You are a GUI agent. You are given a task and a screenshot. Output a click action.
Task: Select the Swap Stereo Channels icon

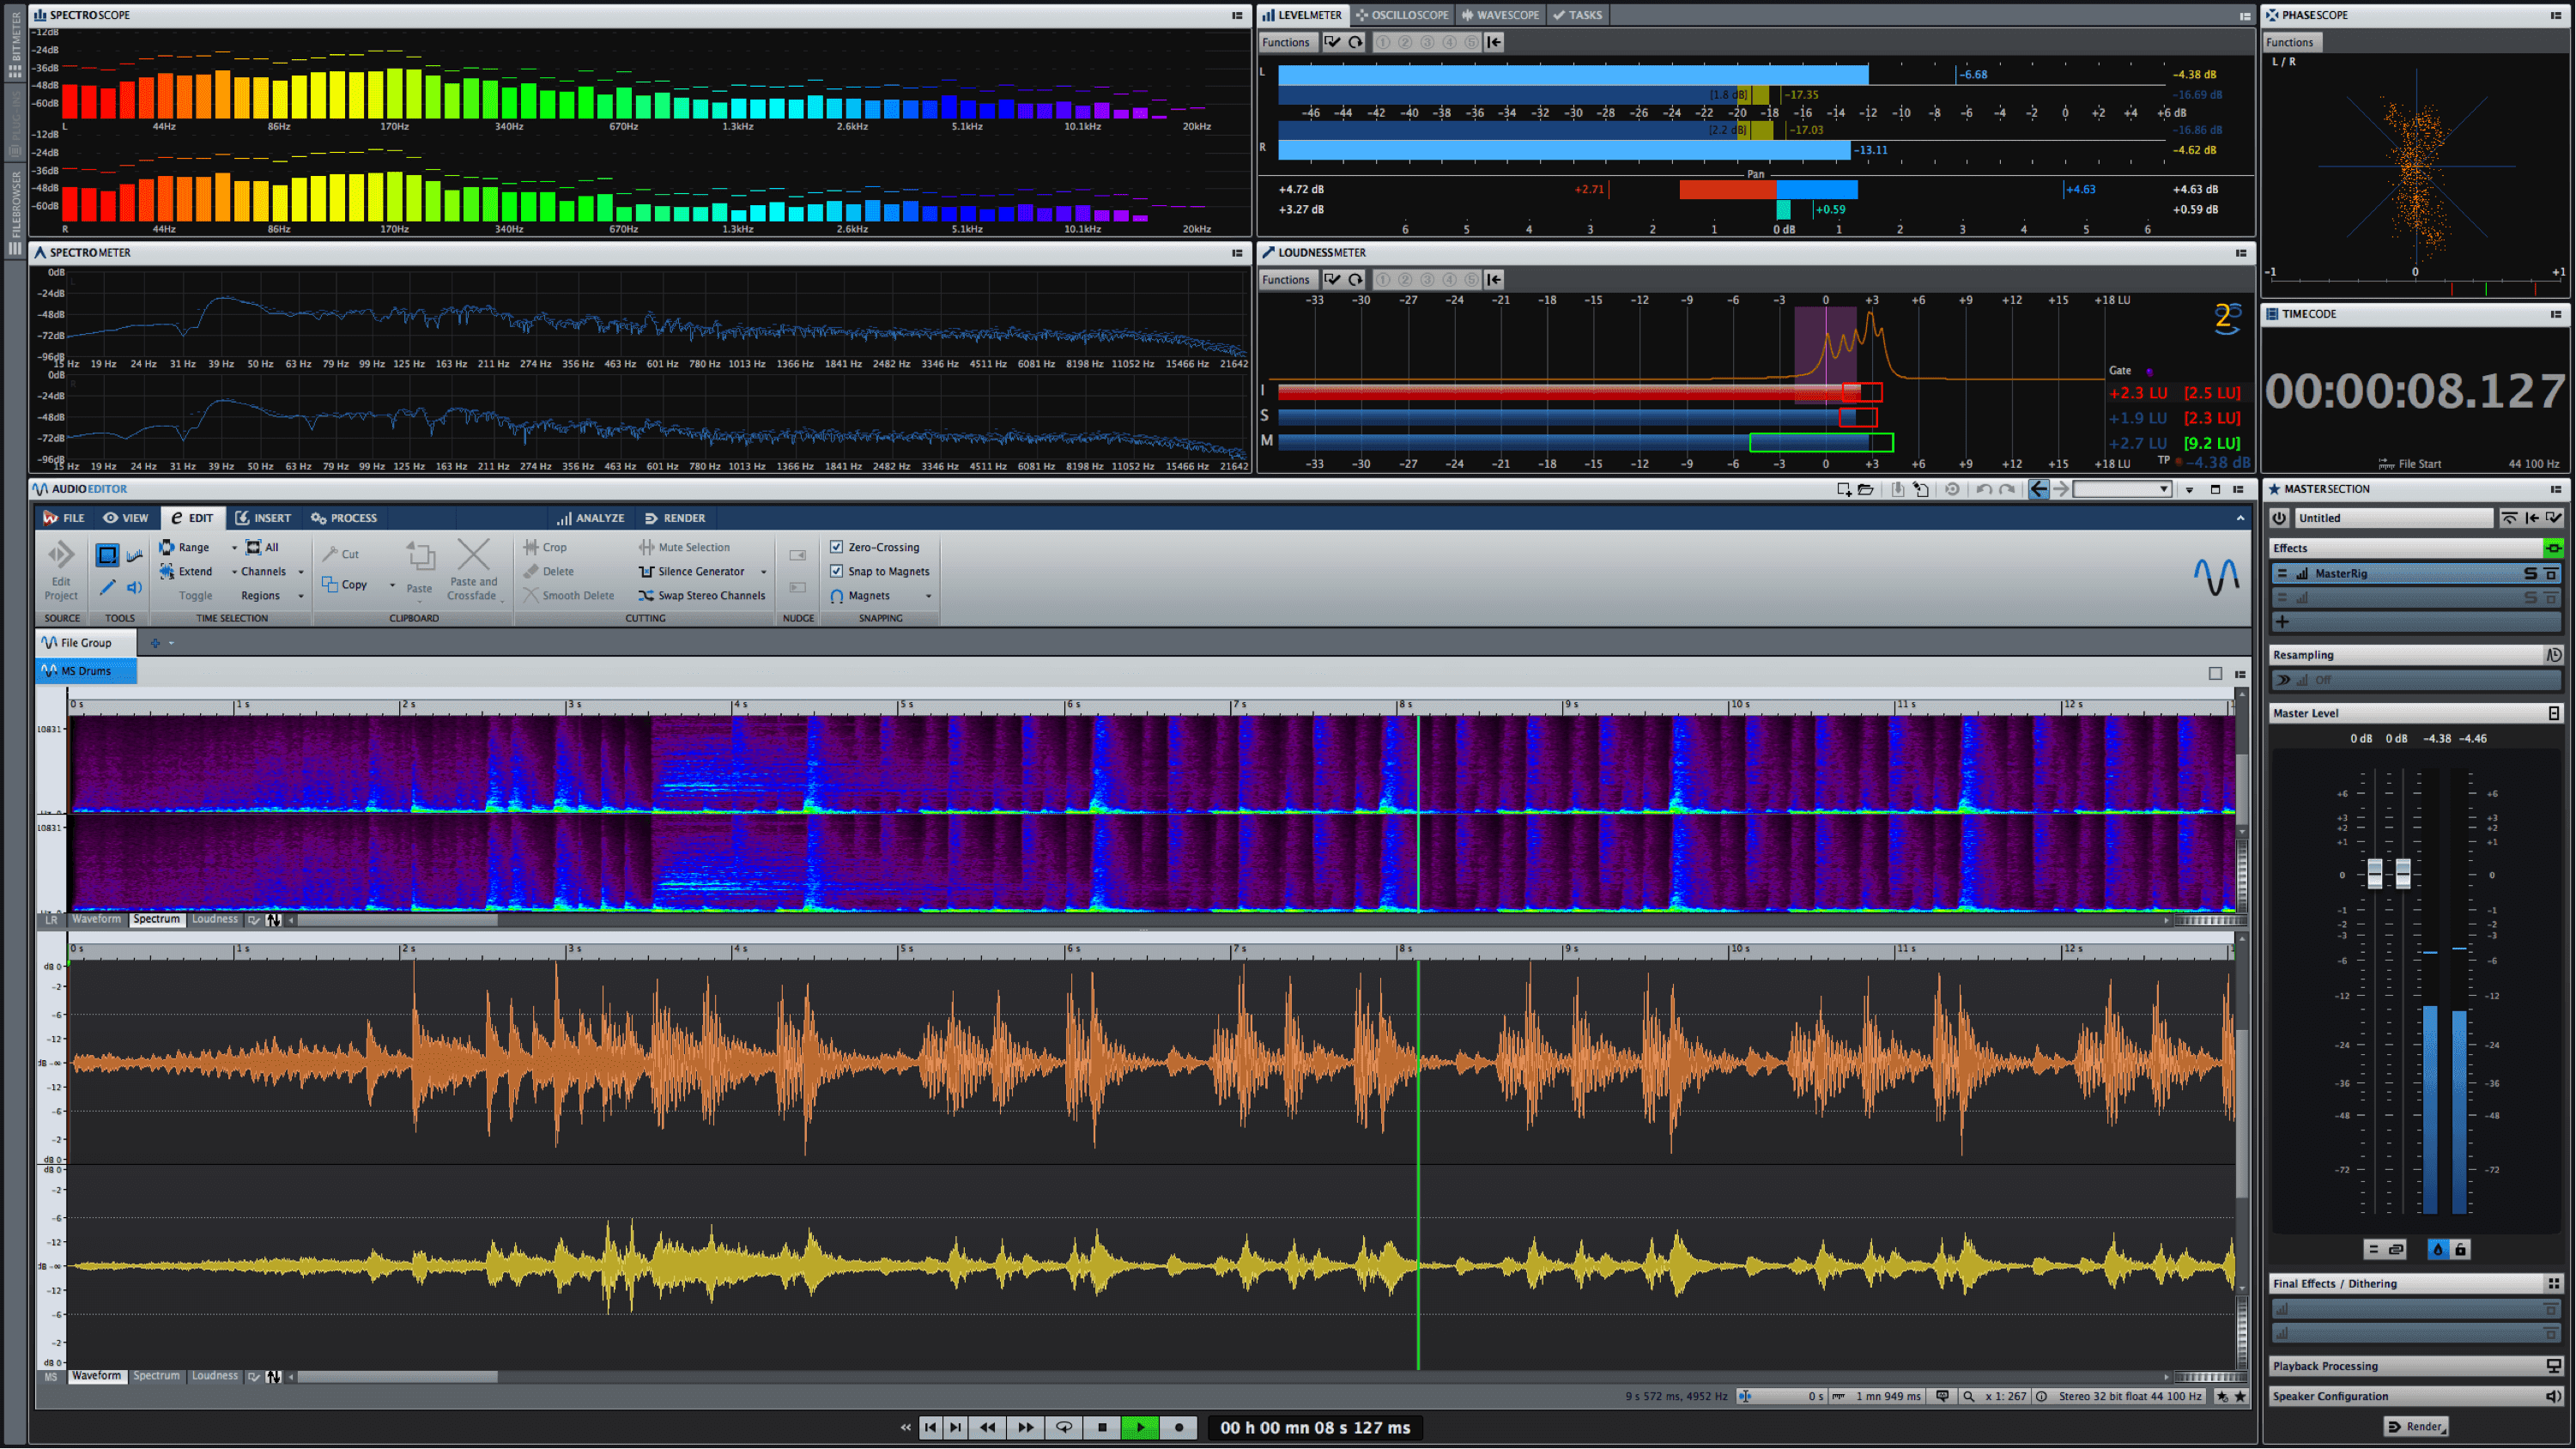point(647,595)
